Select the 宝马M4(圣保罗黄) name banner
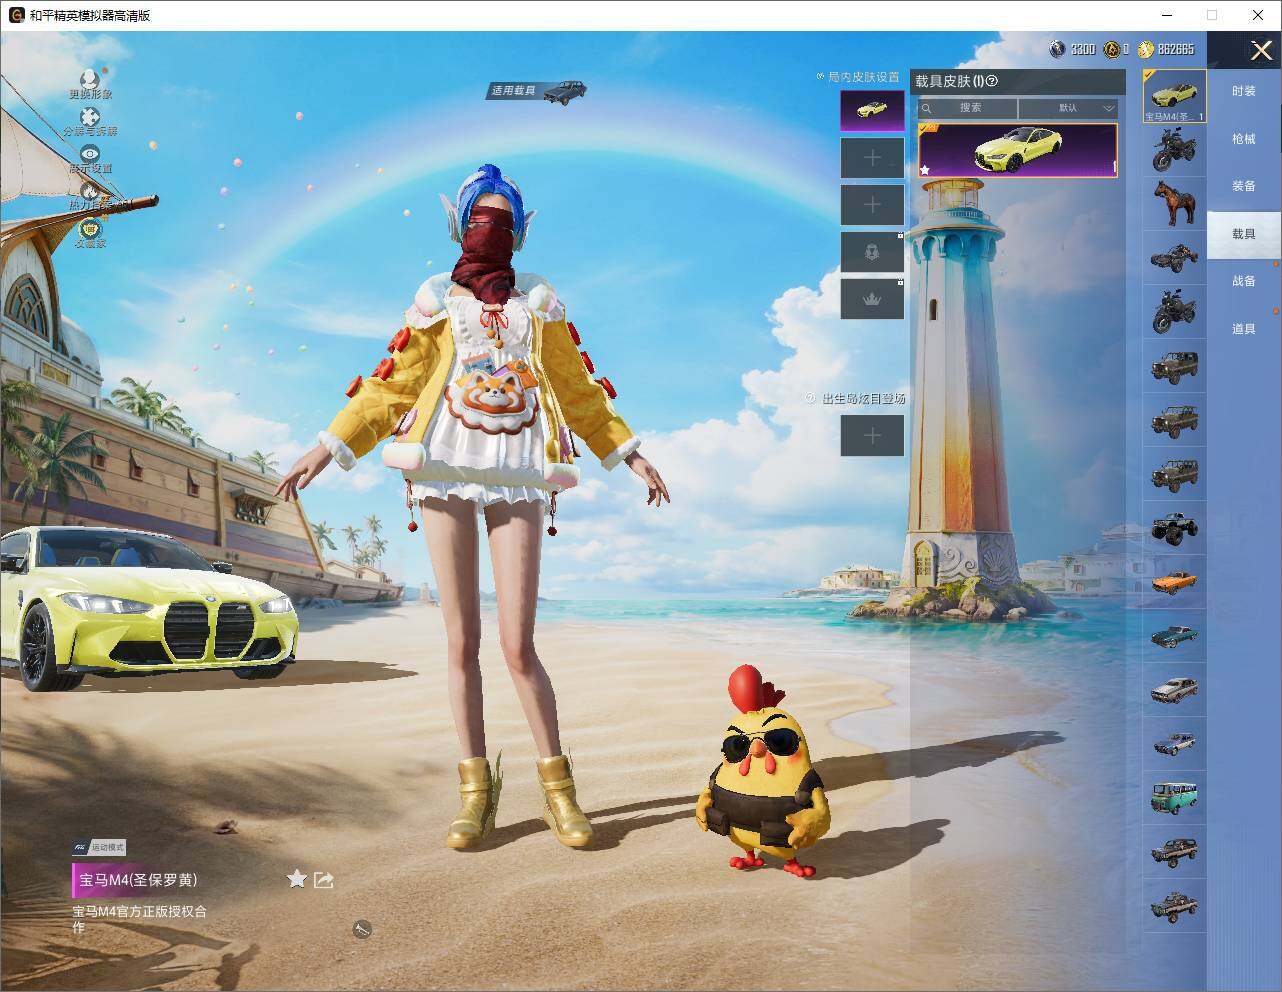1282x992 pixels. pyautogui.click(x=137, y=880)
